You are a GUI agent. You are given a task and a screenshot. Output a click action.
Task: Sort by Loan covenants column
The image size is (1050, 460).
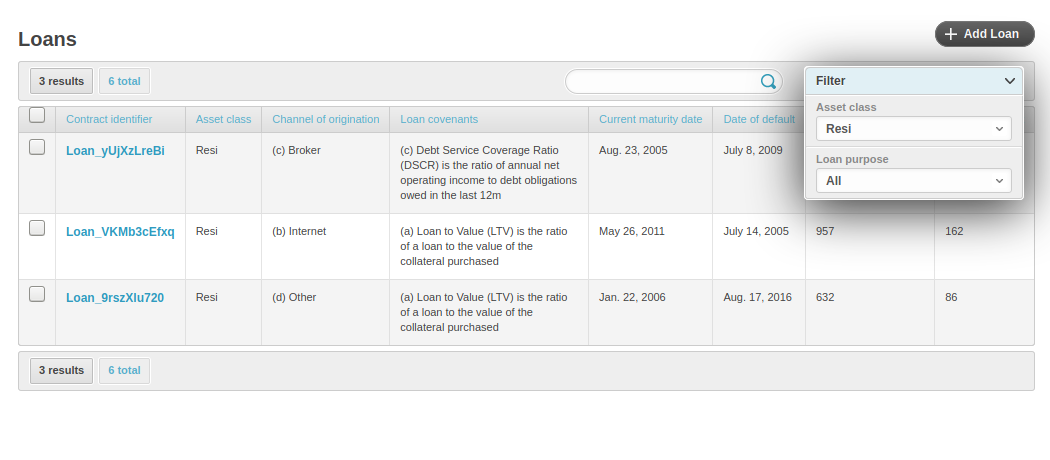coord(439,119)
